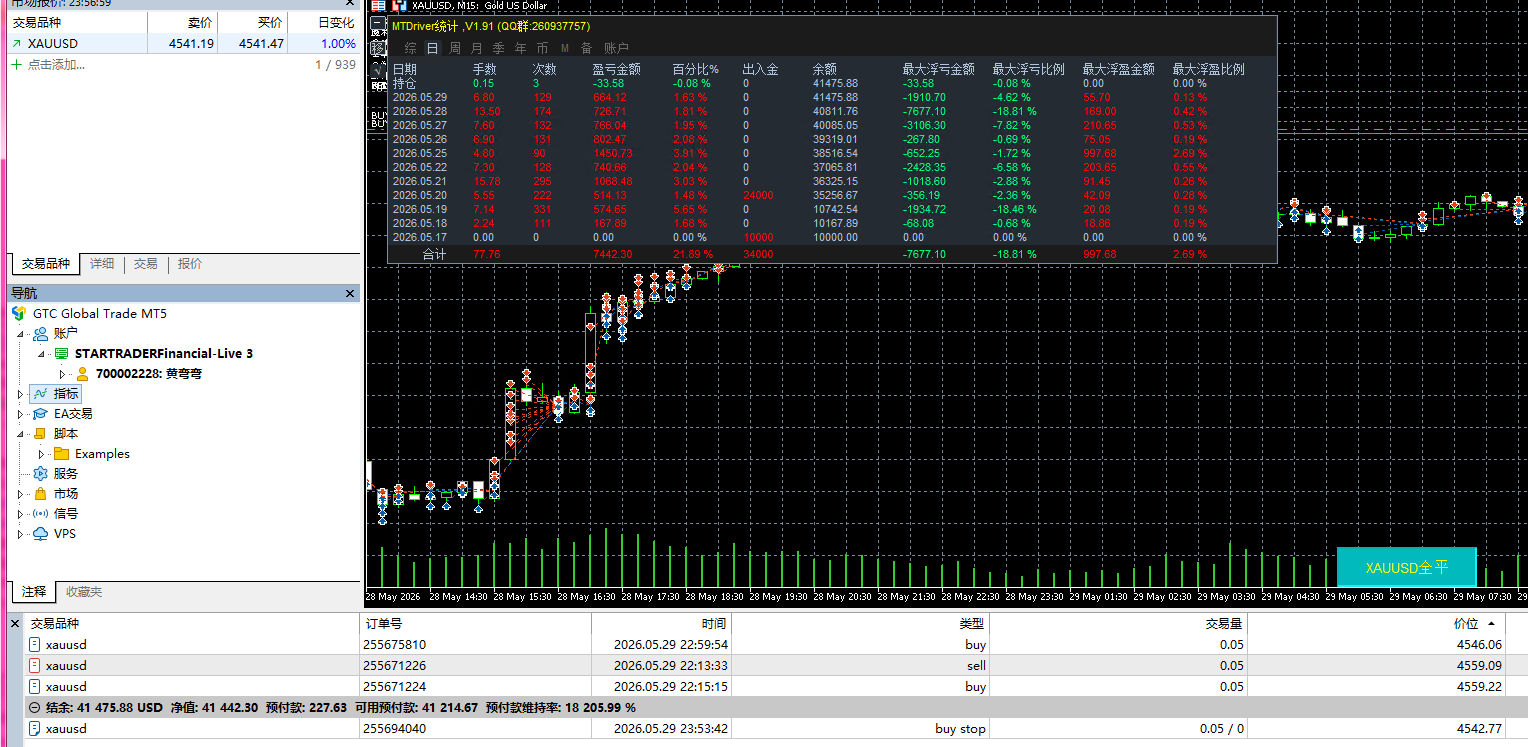Click the user icon beside 700002228
The width and height of the screenshot is (1528, 747).
83,374
